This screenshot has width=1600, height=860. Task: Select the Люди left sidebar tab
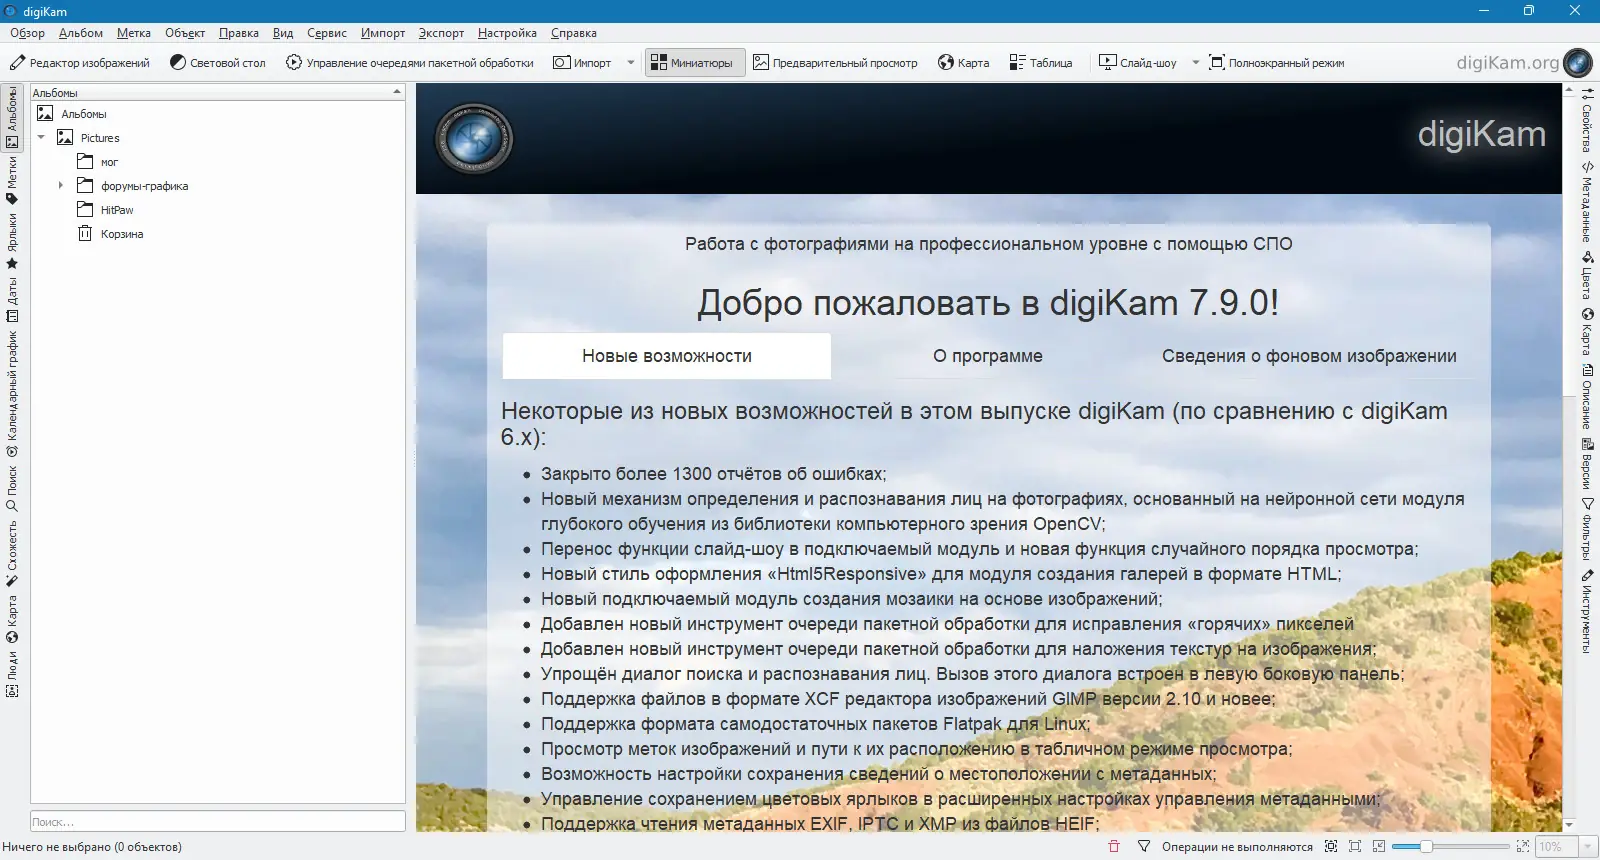point(12,674)
